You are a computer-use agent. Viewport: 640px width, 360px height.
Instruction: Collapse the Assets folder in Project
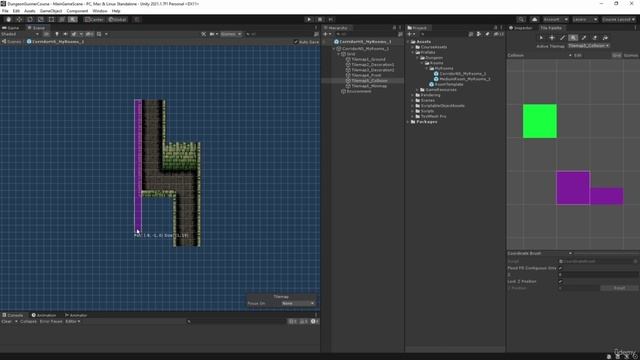coord(408,42)
